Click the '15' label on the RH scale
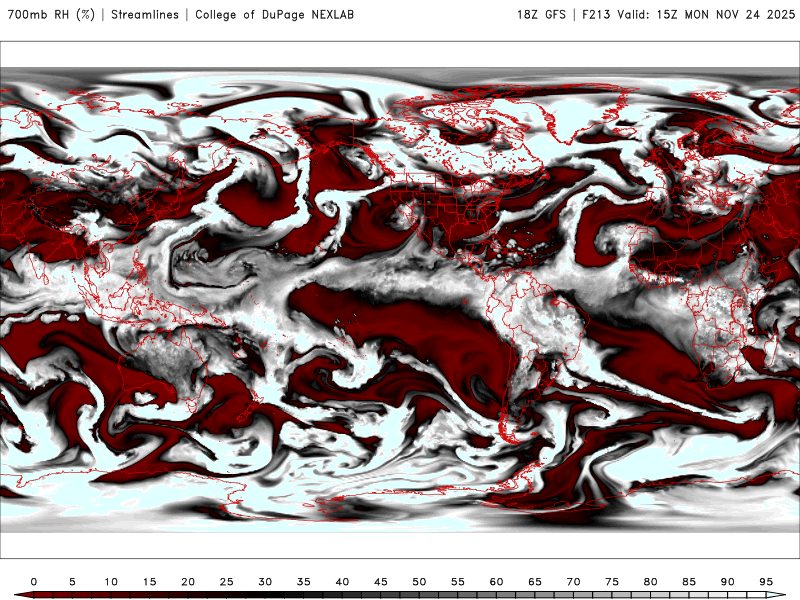The height and width of the screenshot is (600, 800). tap(149, 582)
